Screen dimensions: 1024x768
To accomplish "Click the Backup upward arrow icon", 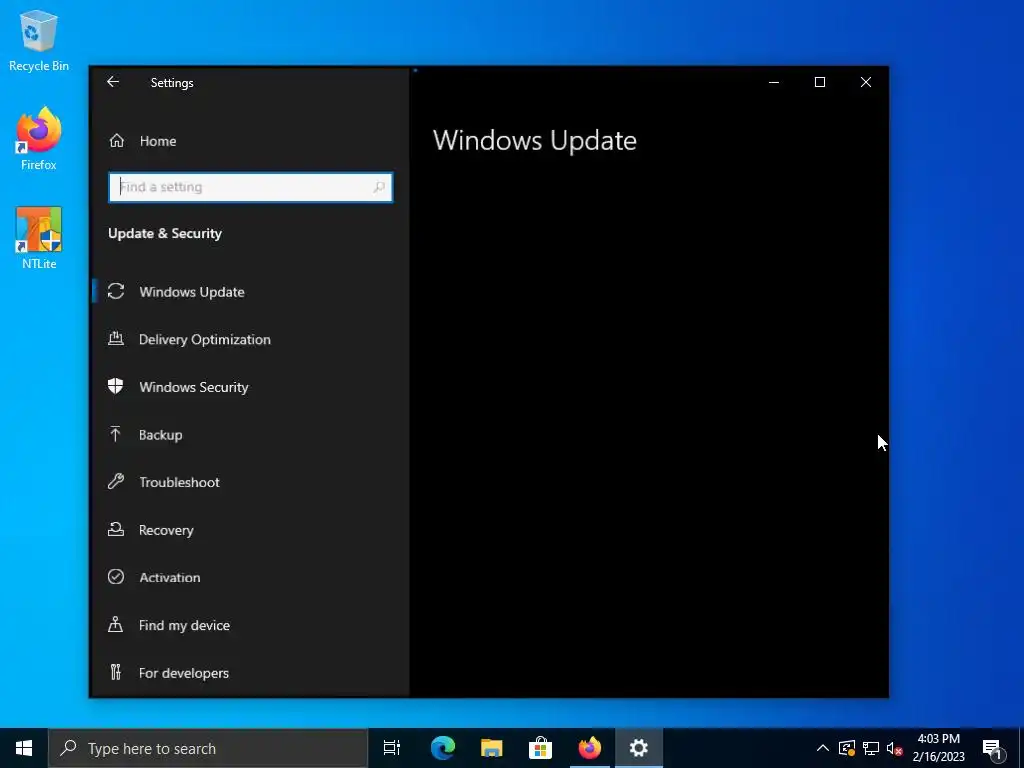I will click(116, 434).
